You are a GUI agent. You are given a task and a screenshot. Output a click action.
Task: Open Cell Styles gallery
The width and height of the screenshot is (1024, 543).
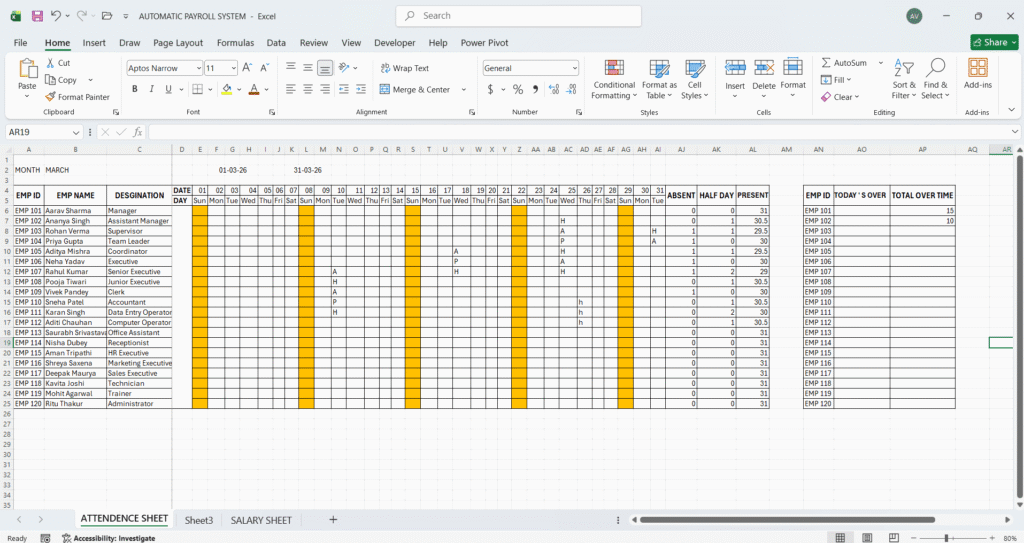coord(694,80)
